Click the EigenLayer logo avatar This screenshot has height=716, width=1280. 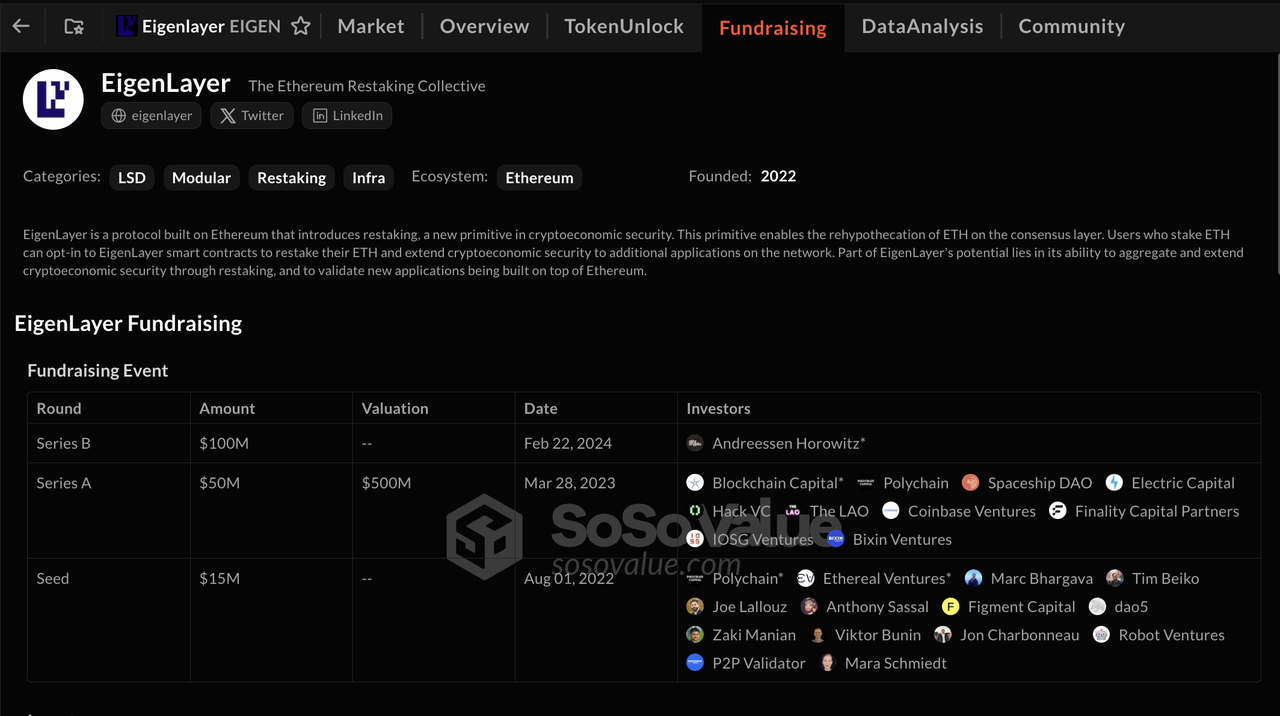tap(53, 99)
